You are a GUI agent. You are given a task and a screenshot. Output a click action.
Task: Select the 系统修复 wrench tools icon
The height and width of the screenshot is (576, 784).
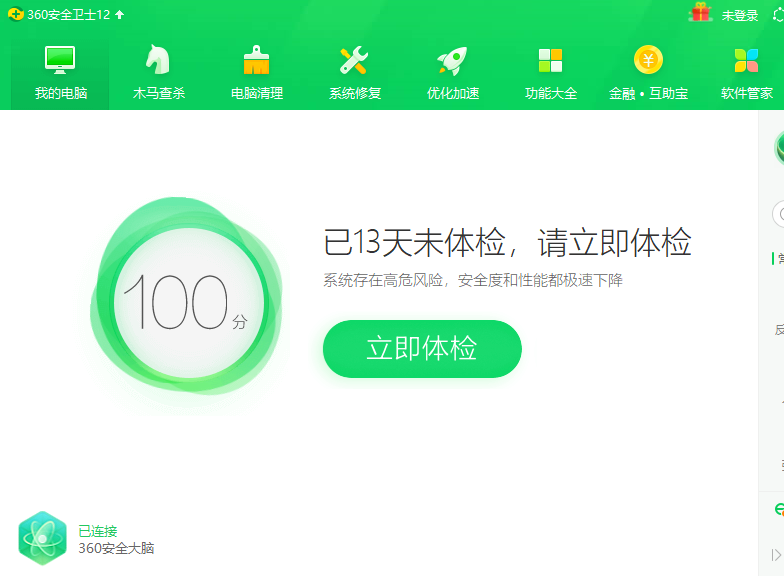[354, 60]
